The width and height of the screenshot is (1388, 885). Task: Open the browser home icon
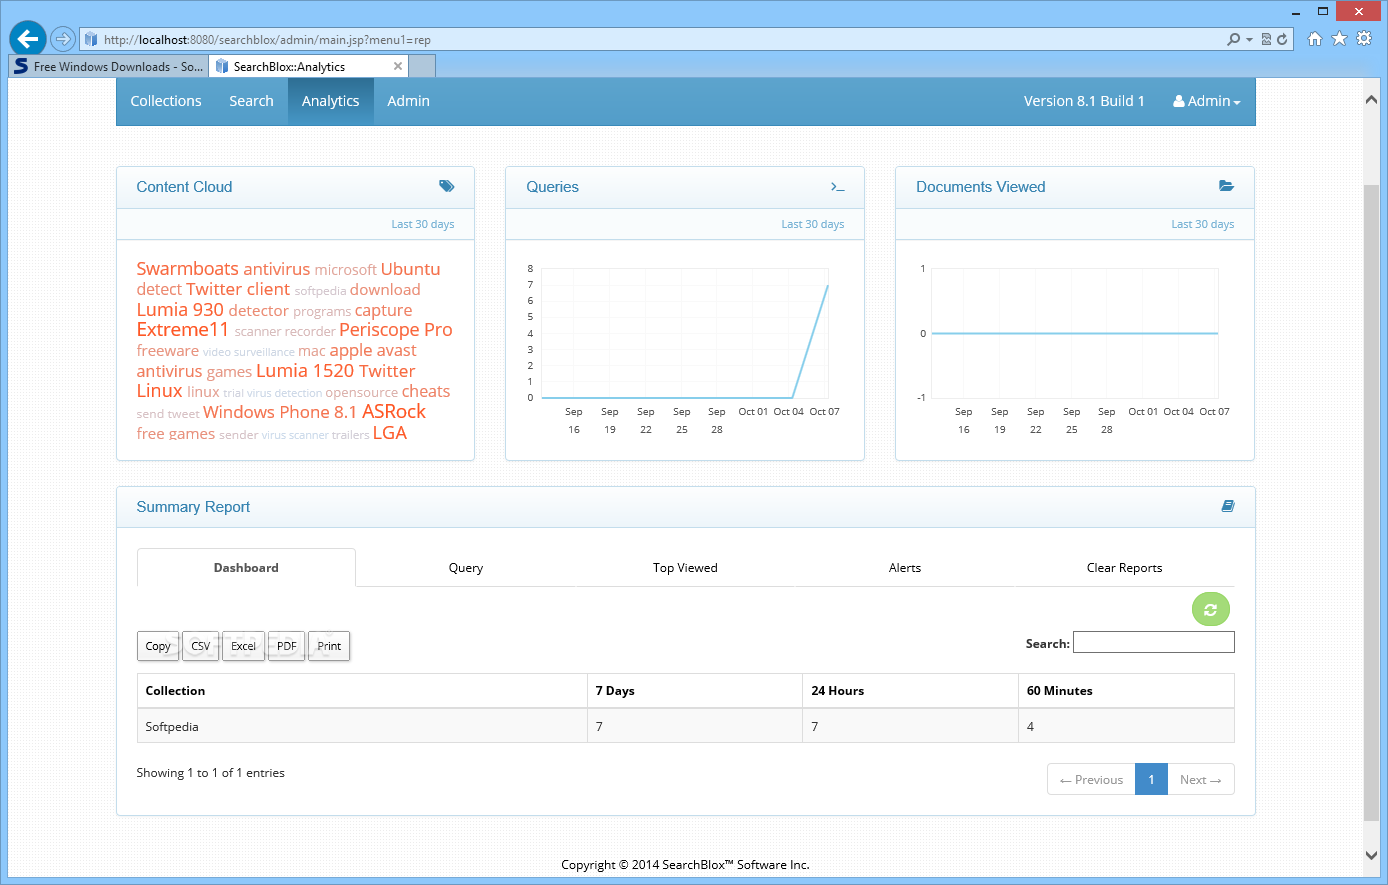1314,39
